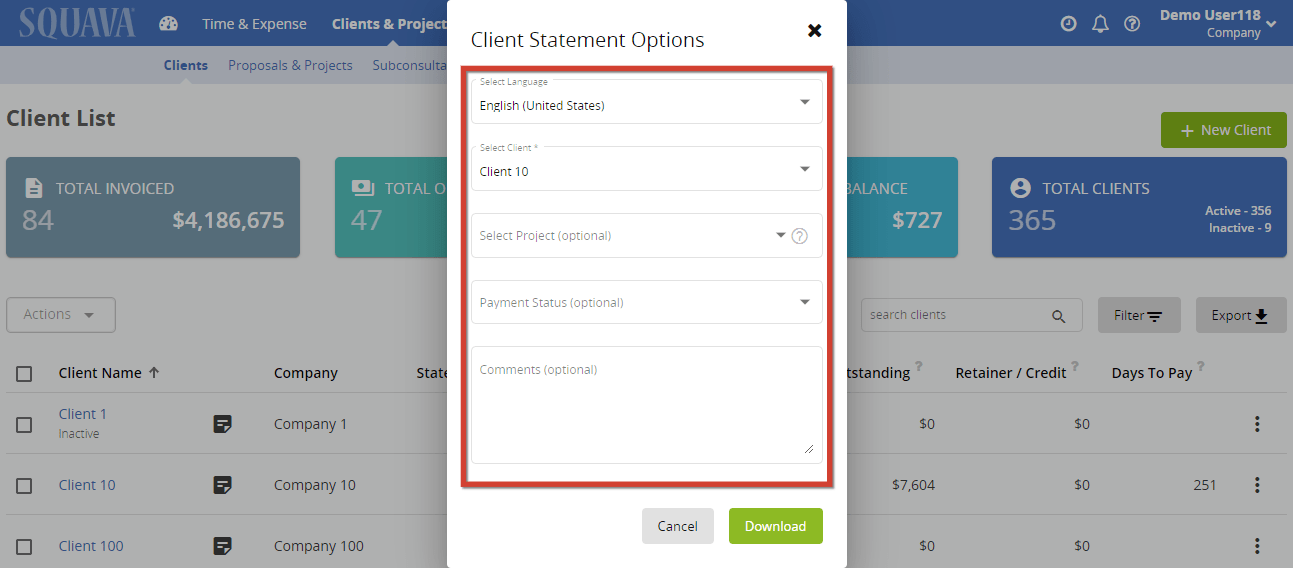This screenshot has height=568, width=1293.
Task: Click the Download button
Action: pyautogui.click(x=775, y=526)
